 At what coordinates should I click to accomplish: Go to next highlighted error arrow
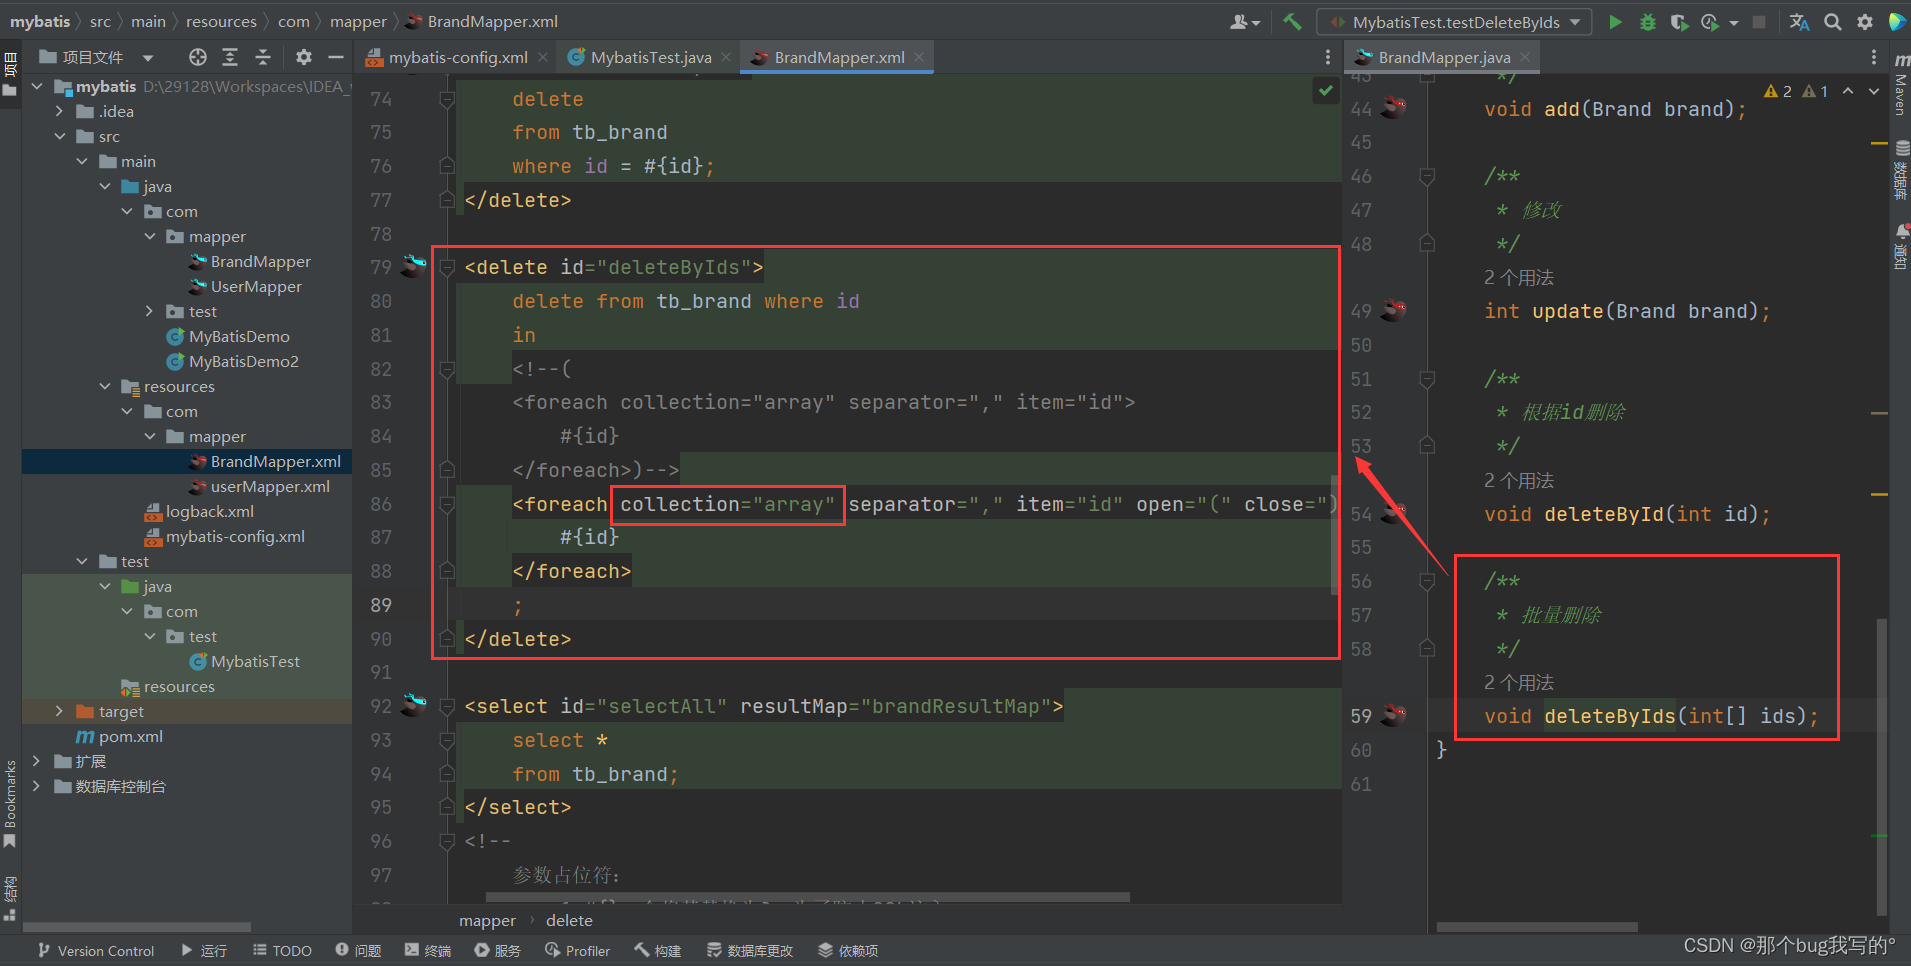point(1874,91)
